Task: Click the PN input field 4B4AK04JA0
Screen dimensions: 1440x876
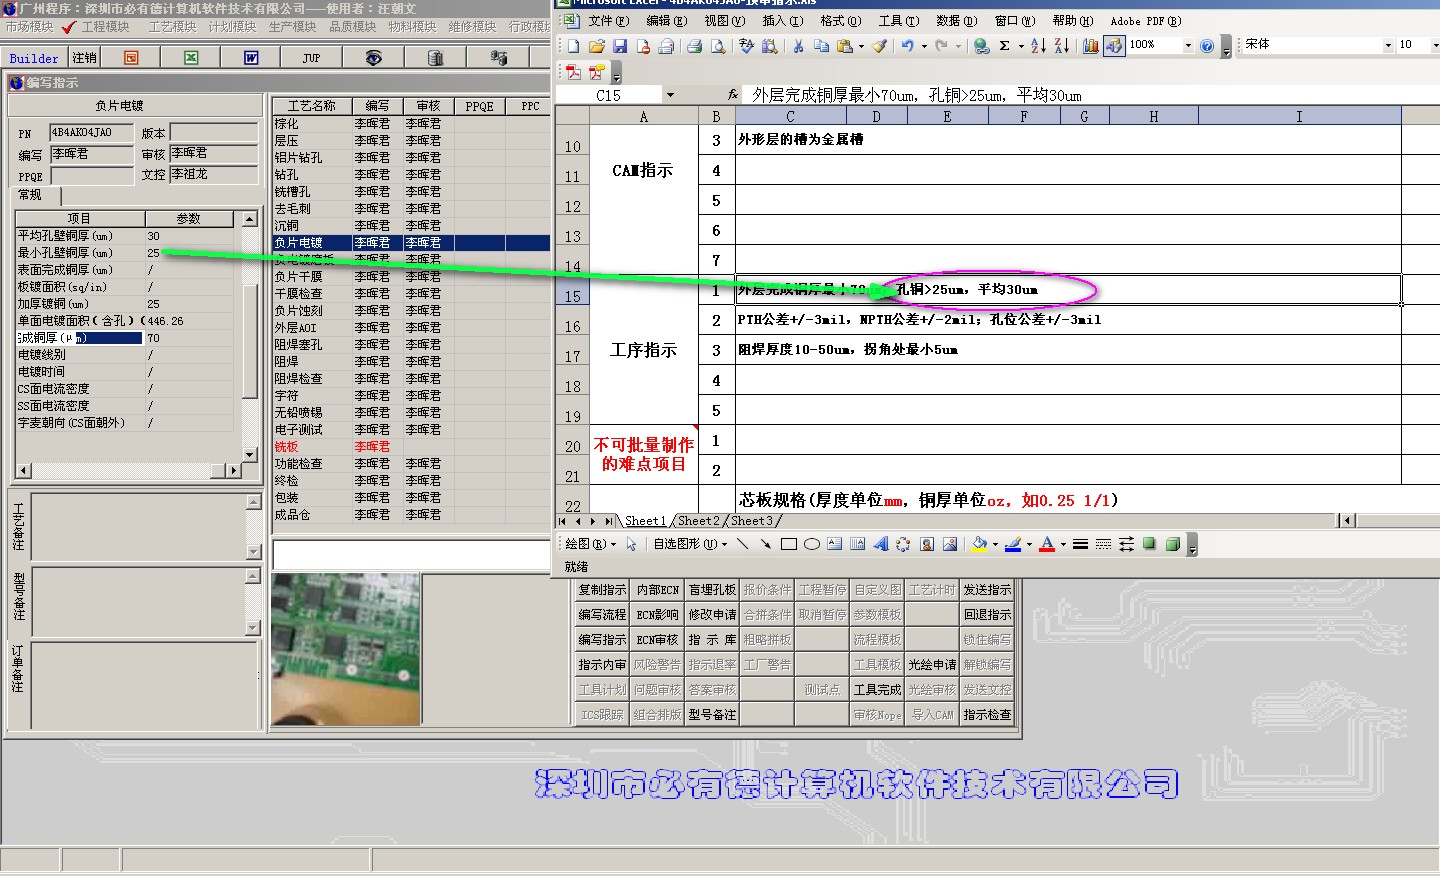Action: pyautogui.click(x=91, y=133)
